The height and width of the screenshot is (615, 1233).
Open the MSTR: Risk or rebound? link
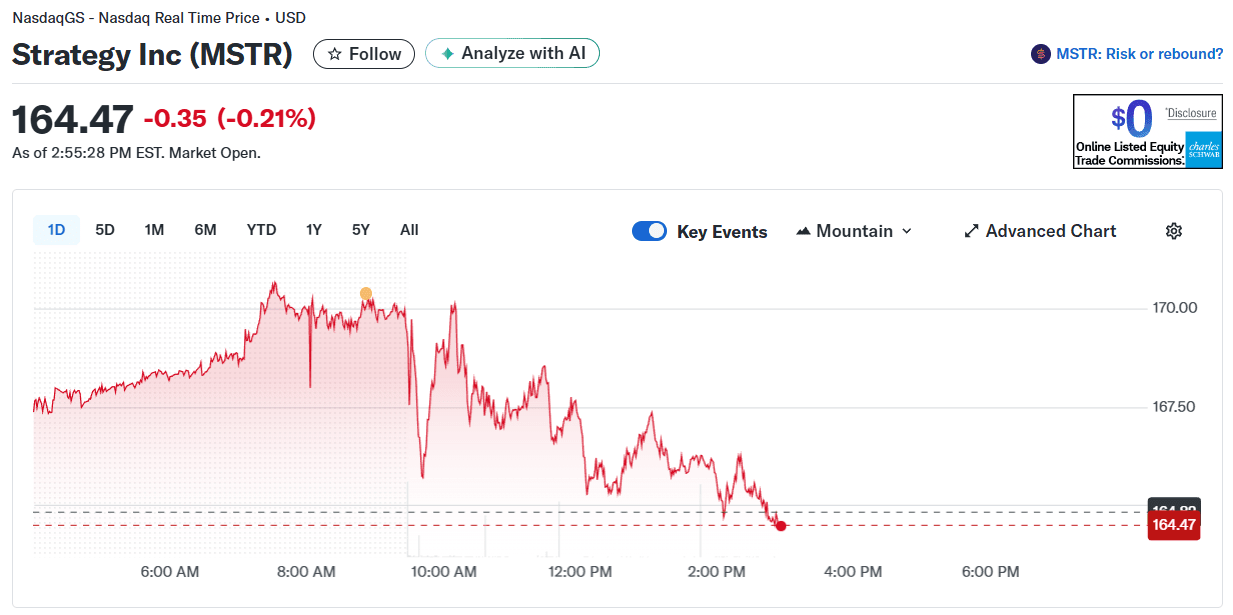tap(1140, 54)
